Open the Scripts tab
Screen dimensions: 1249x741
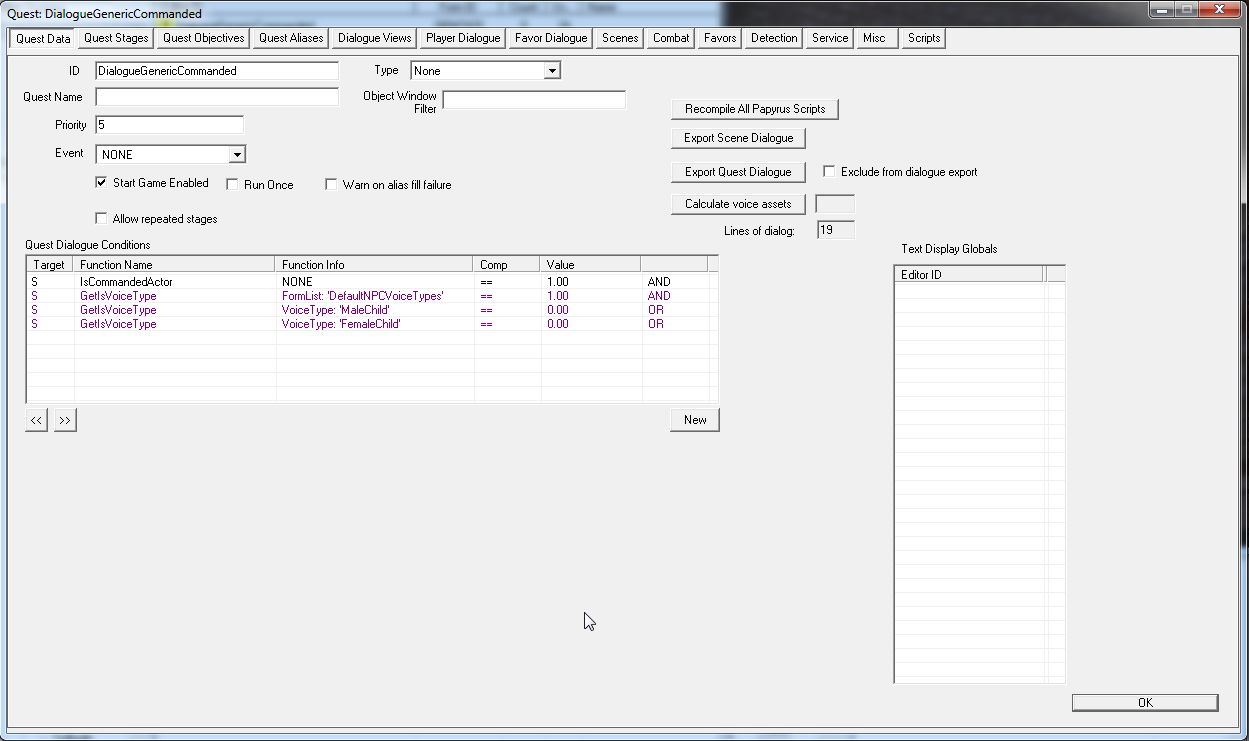(x=924, y=38)
